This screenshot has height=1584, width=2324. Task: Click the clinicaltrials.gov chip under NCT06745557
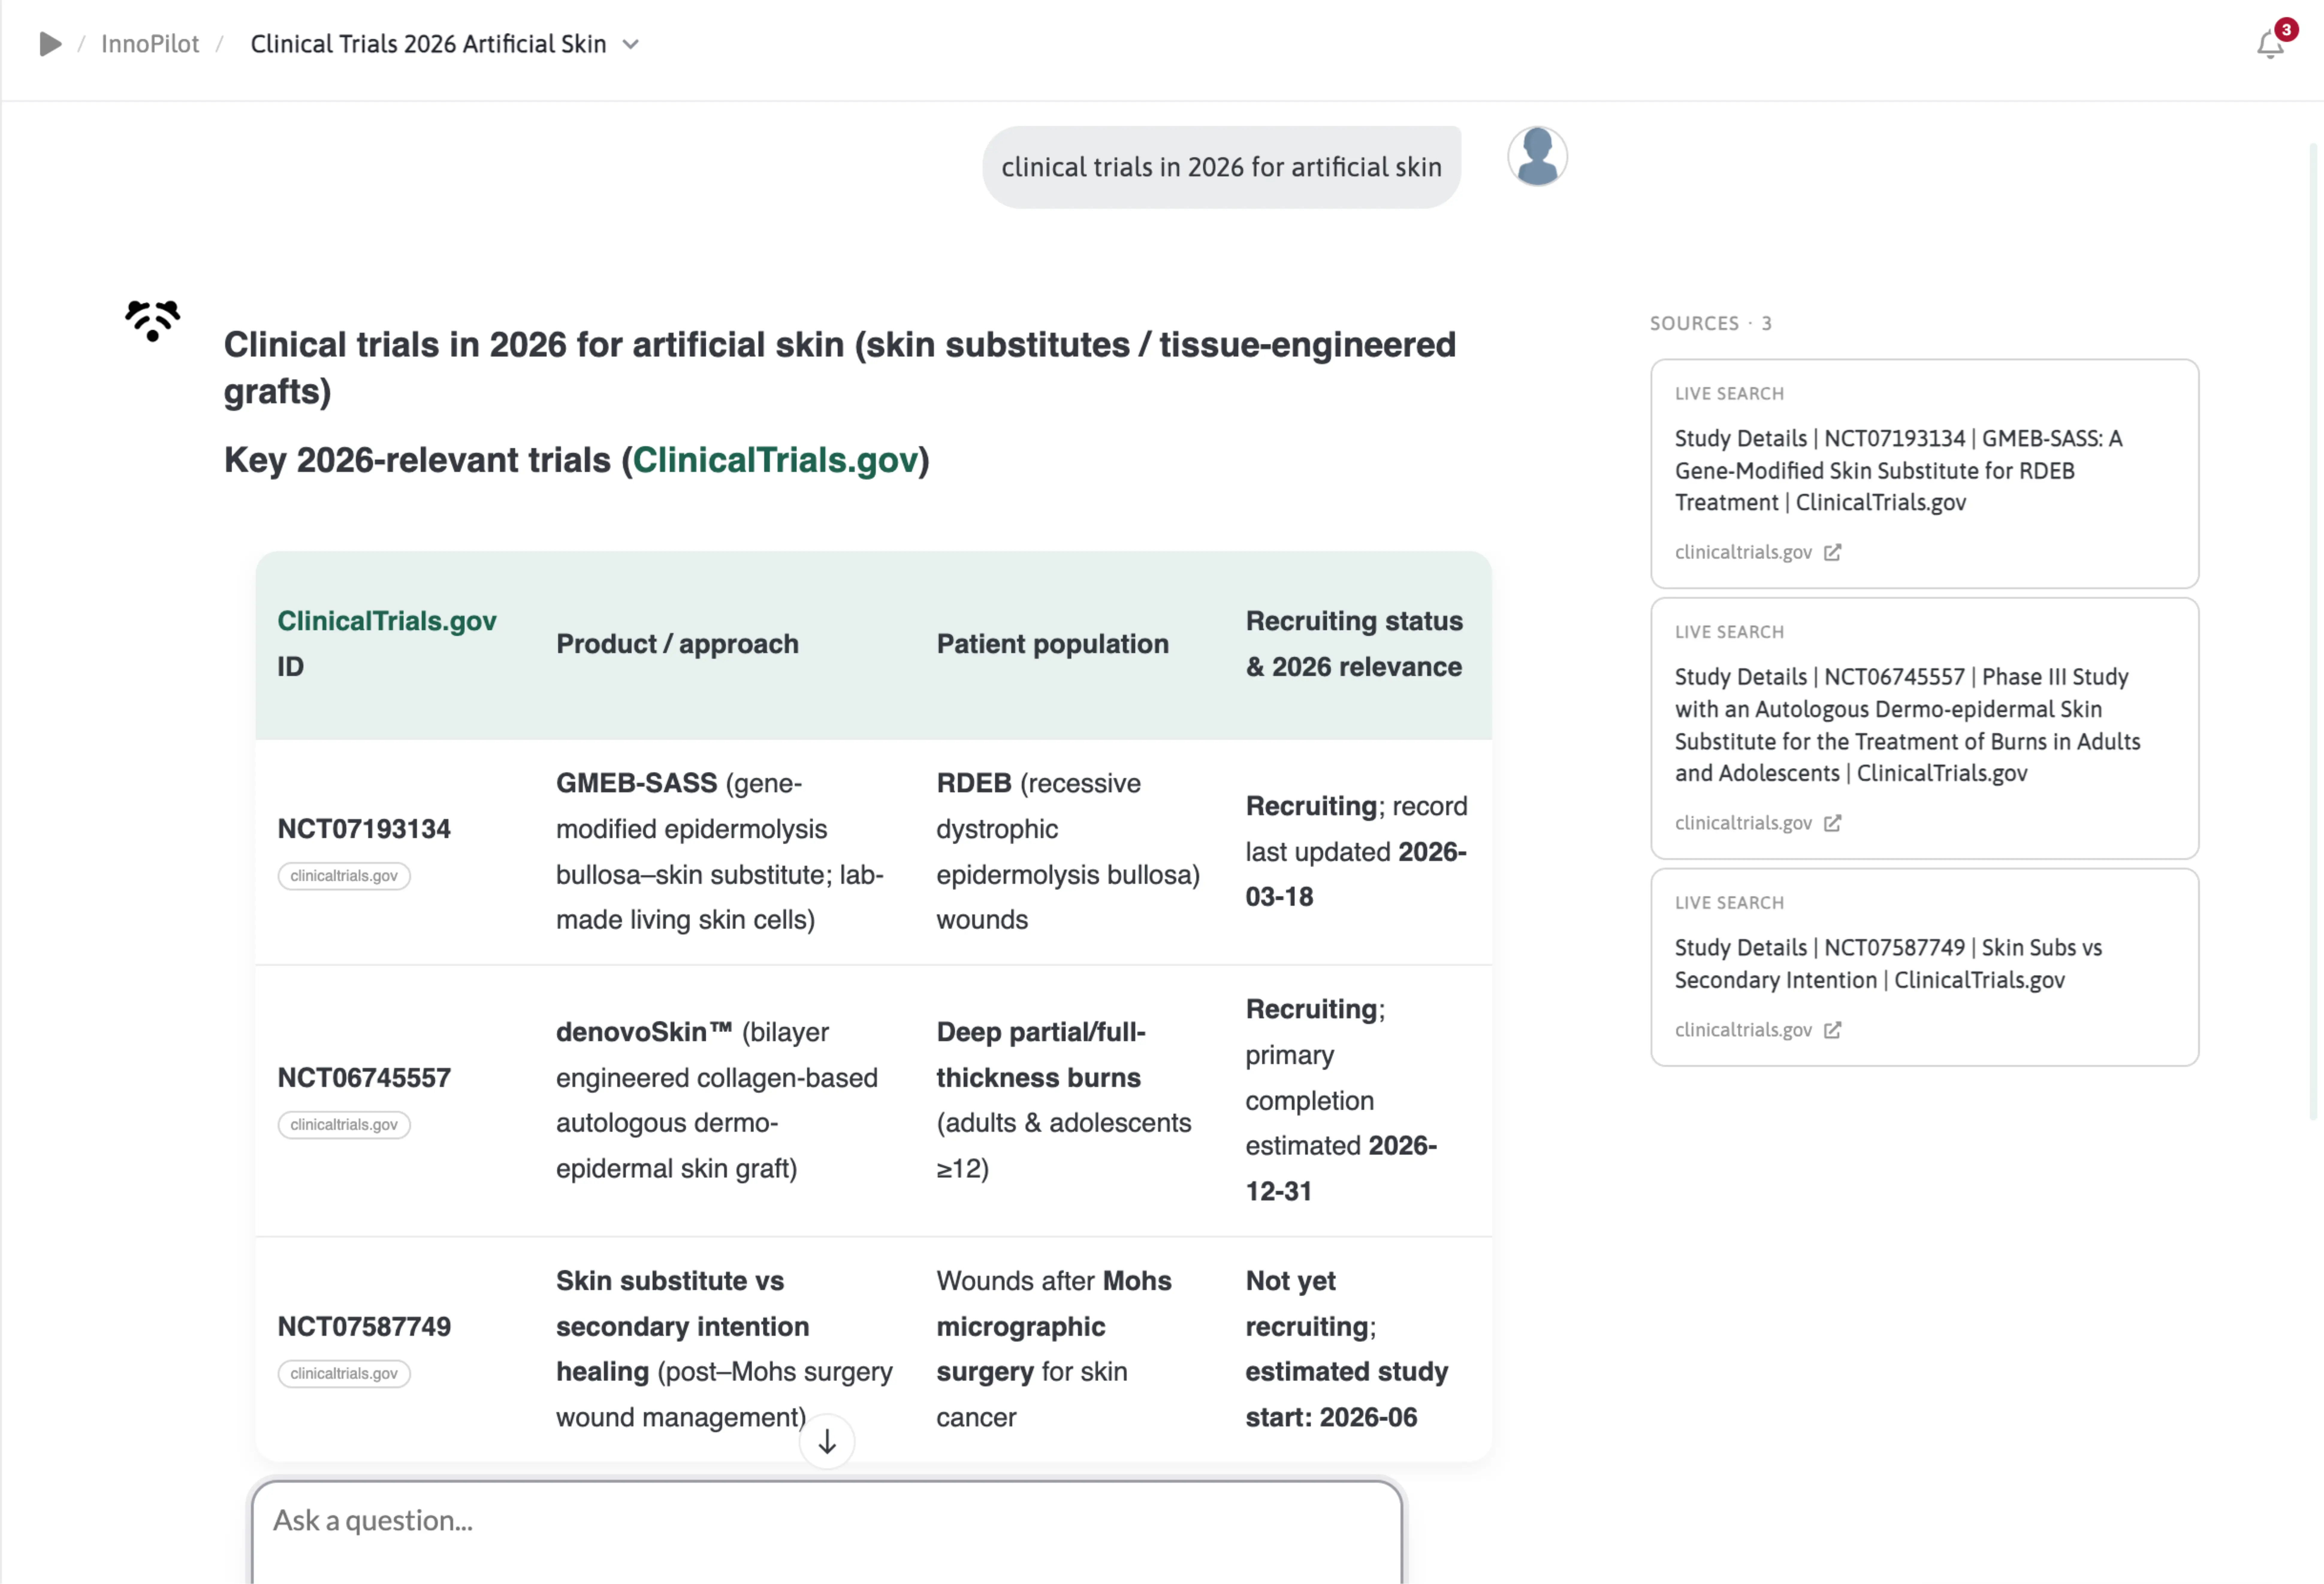point(344,1125)
